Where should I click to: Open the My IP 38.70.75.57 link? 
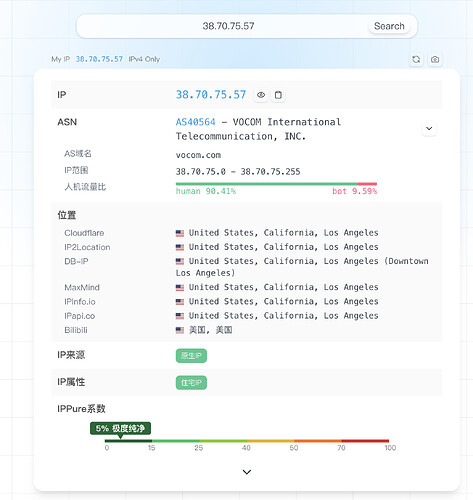[x=99, y=59]
